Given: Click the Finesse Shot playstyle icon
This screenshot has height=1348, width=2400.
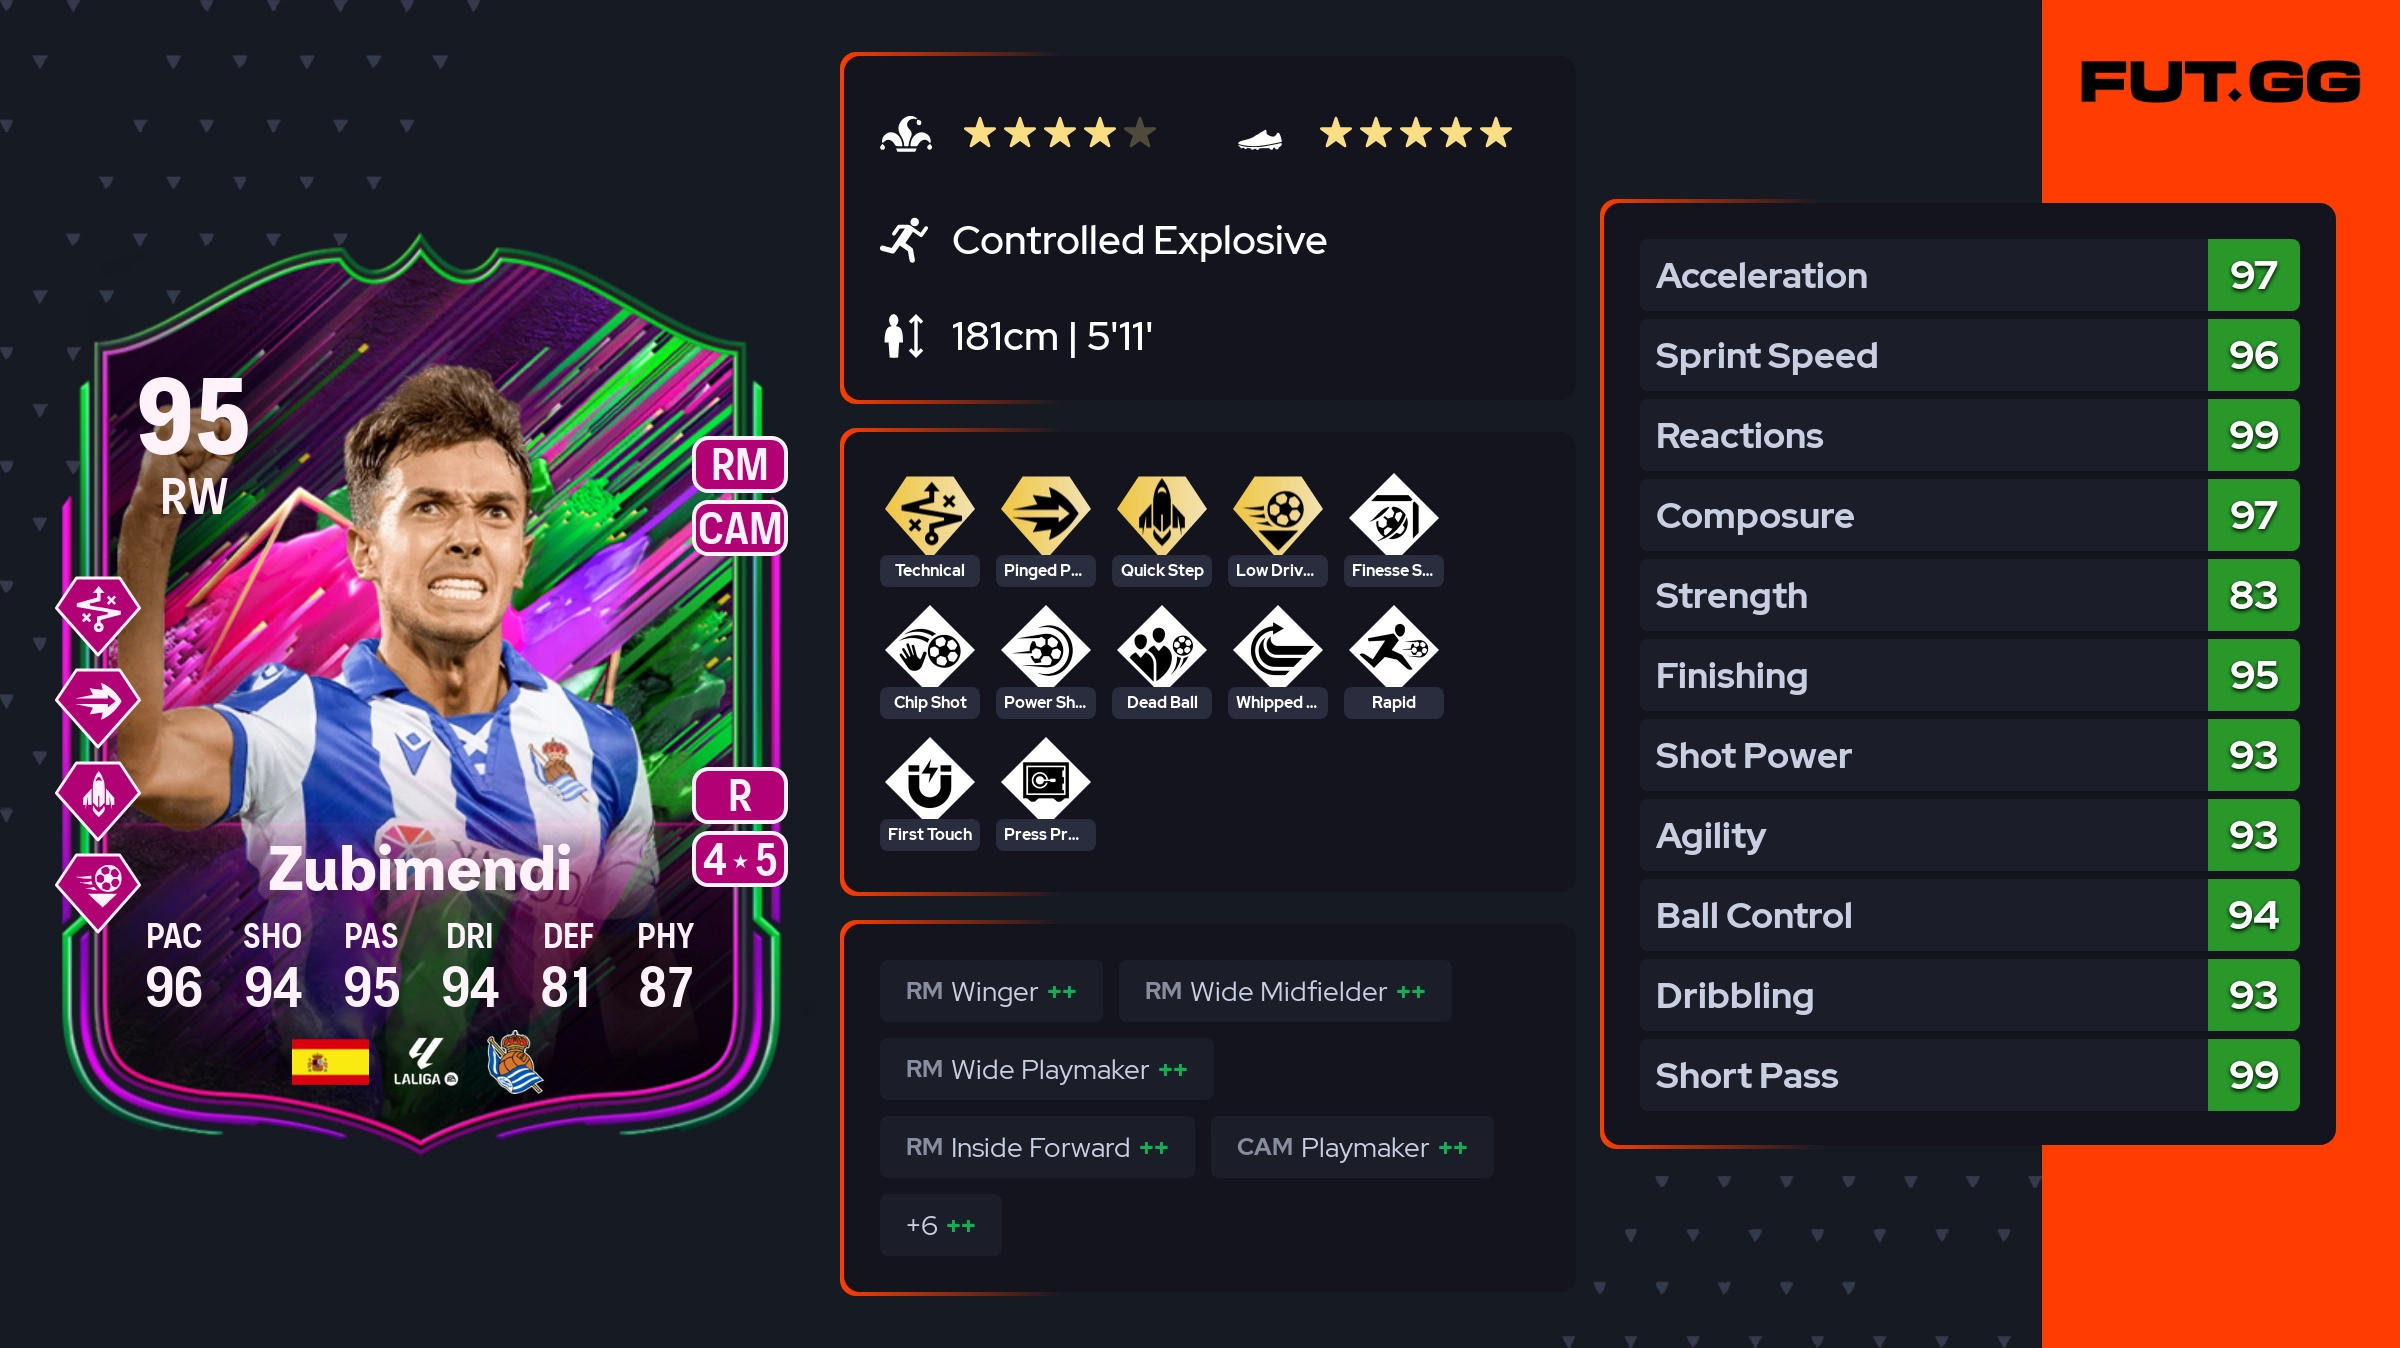Looking at the screenshot, I should click(x=1393, y=514).
